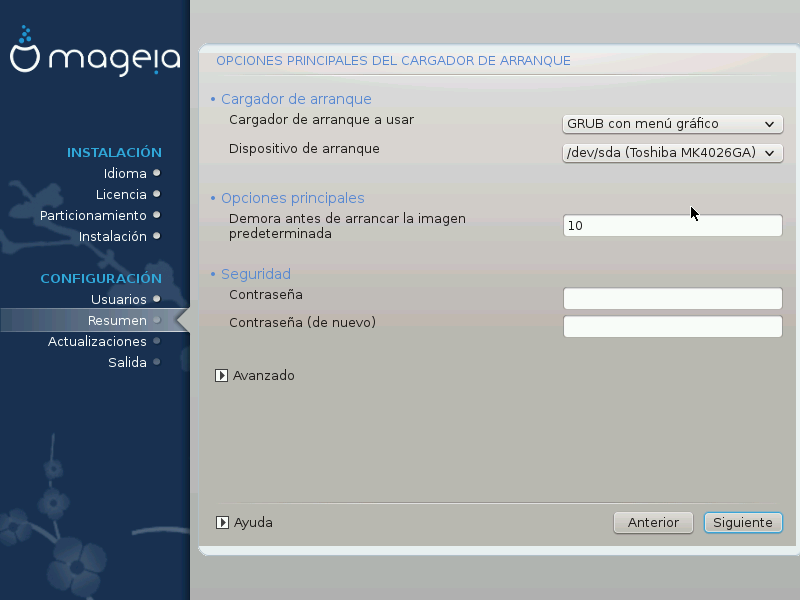Viewport: 800px width, 600px height.
Task: Focus the Contraseña password field
Action: click(x=672, y=298)
